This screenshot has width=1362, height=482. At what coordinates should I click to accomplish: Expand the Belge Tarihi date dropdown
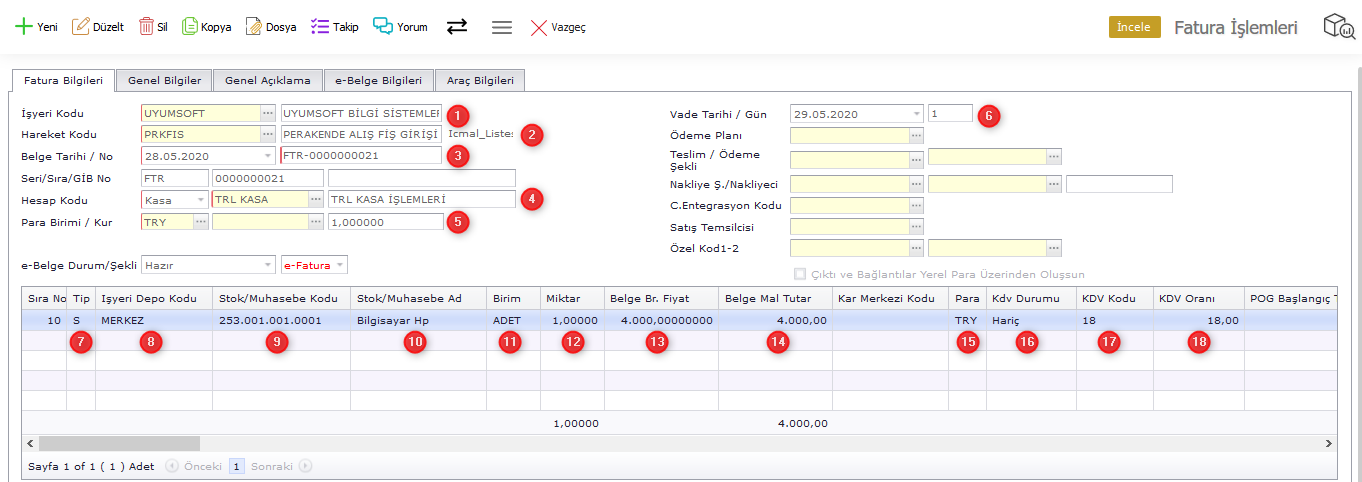pos(267,156)
